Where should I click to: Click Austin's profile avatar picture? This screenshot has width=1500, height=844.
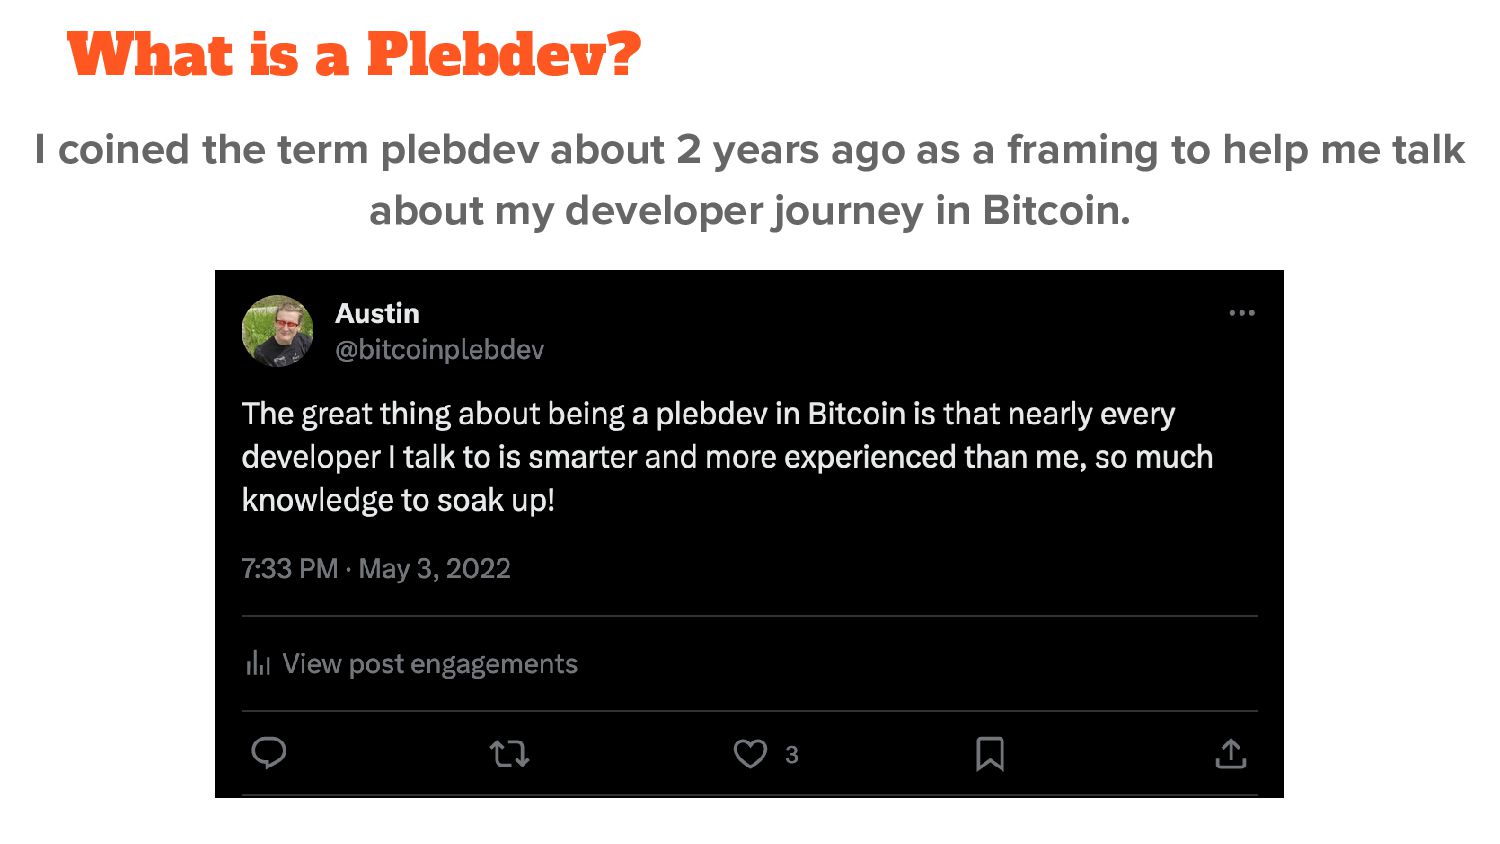point(278,331)
